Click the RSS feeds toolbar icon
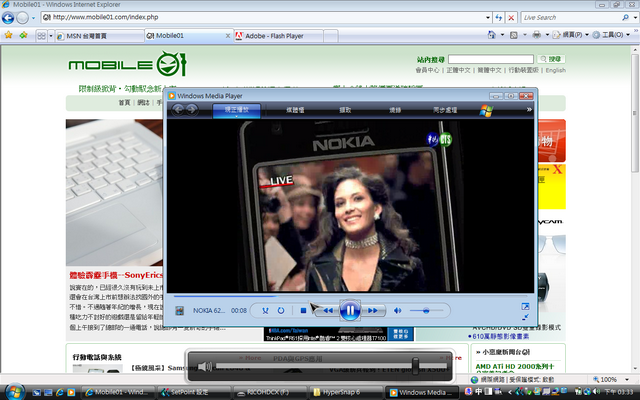The height and width of the screenshot is (400, 640). (514, 35)
